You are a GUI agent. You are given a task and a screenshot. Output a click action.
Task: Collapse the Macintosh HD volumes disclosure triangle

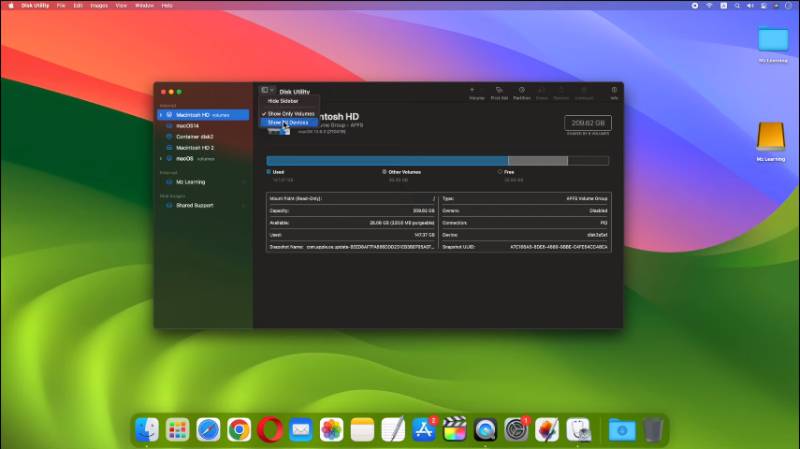click(x=160, y=115)
